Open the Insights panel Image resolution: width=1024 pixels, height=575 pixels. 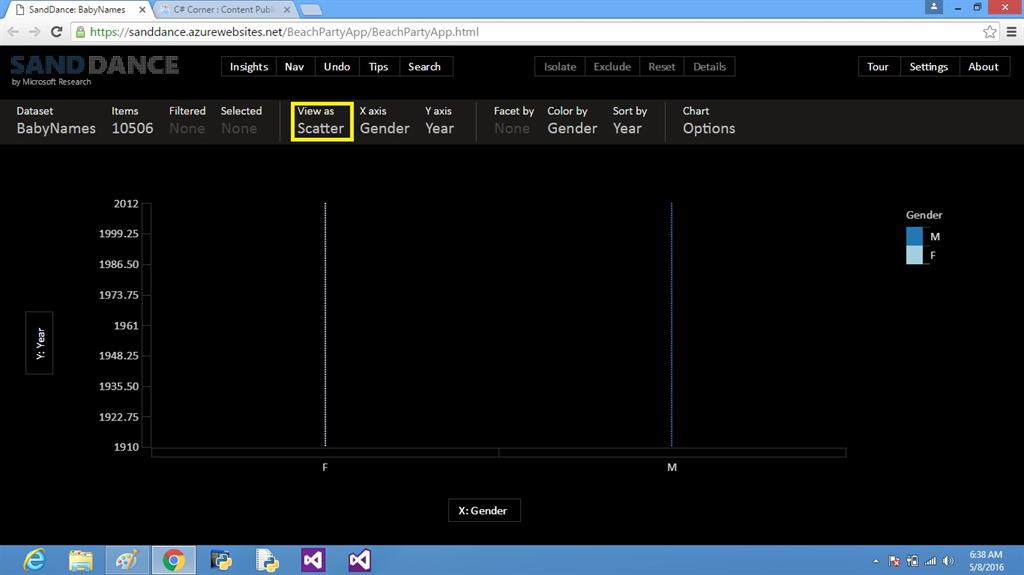249,67
